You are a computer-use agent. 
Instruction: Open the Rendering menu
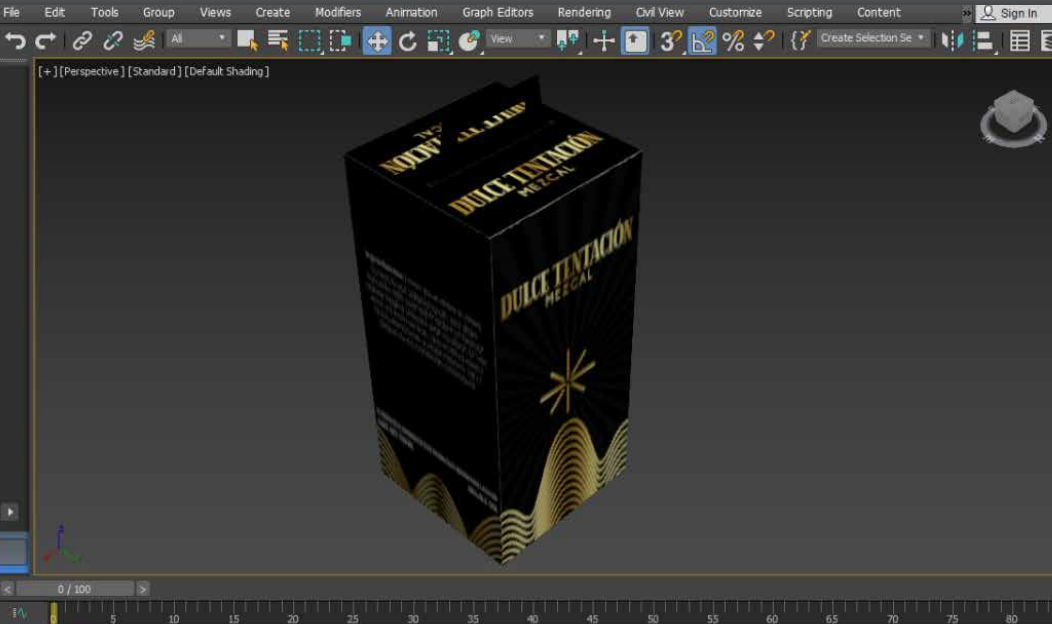pos(584,12)
